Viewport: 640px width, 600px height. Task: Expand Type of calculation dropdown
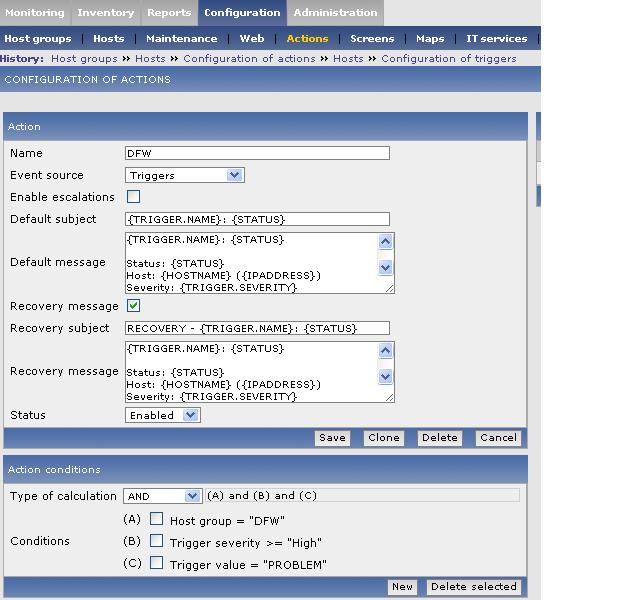163,496
